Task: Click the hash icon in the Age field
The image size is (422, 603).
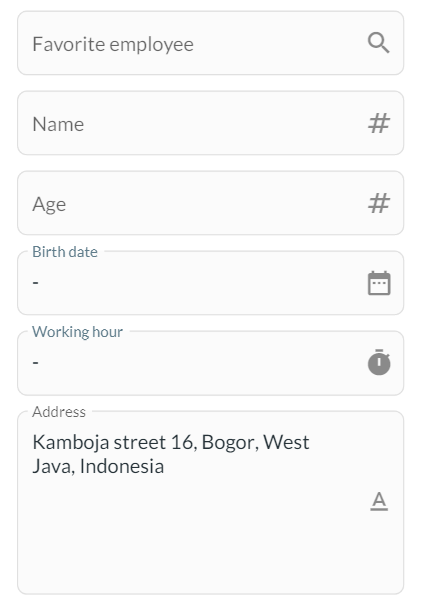Action: tap(379, 203)
